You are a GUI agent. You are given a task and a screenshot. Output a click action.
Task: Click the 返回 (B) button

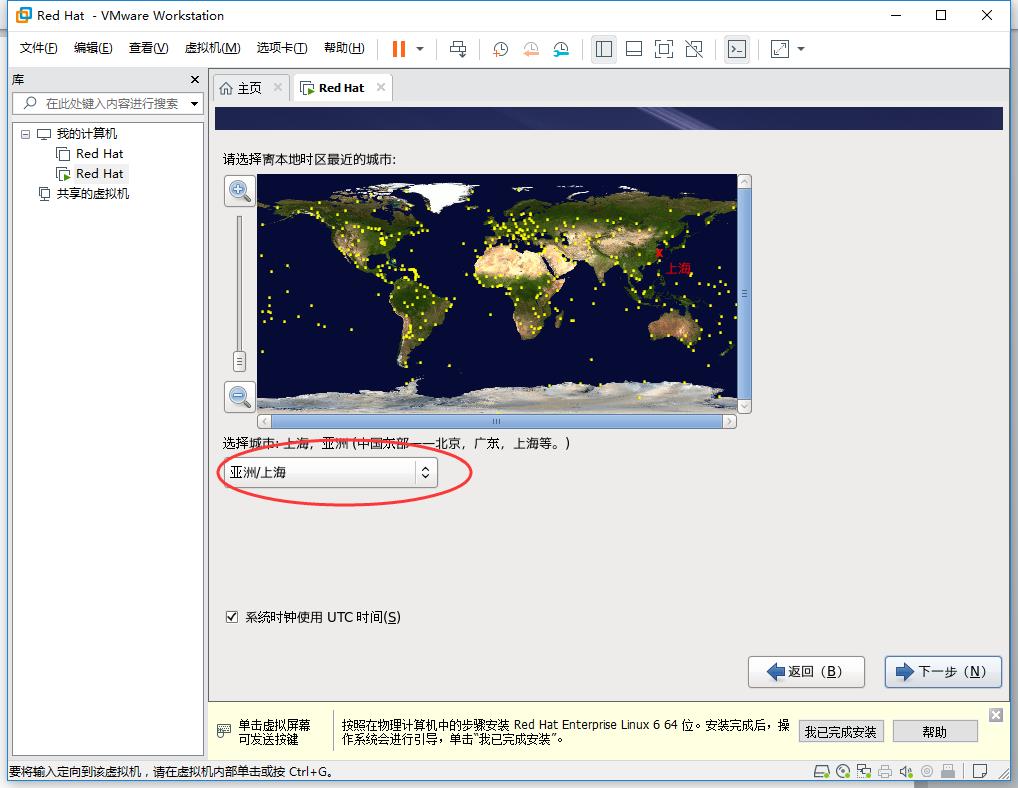(806, 672)
